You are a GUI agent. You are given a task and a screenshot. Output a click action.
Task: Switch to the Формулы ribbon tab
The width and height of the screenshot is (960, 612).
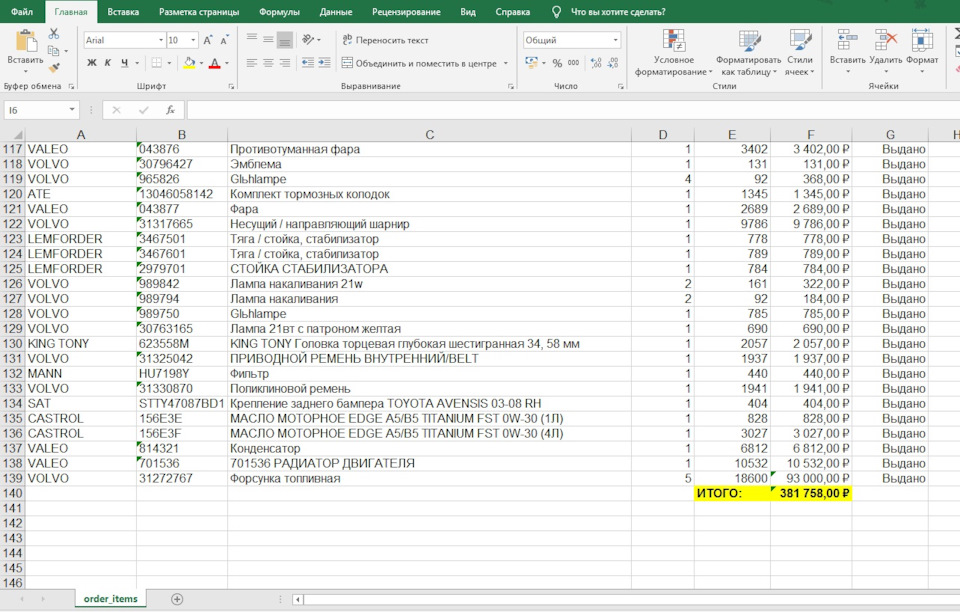(279, 12)
